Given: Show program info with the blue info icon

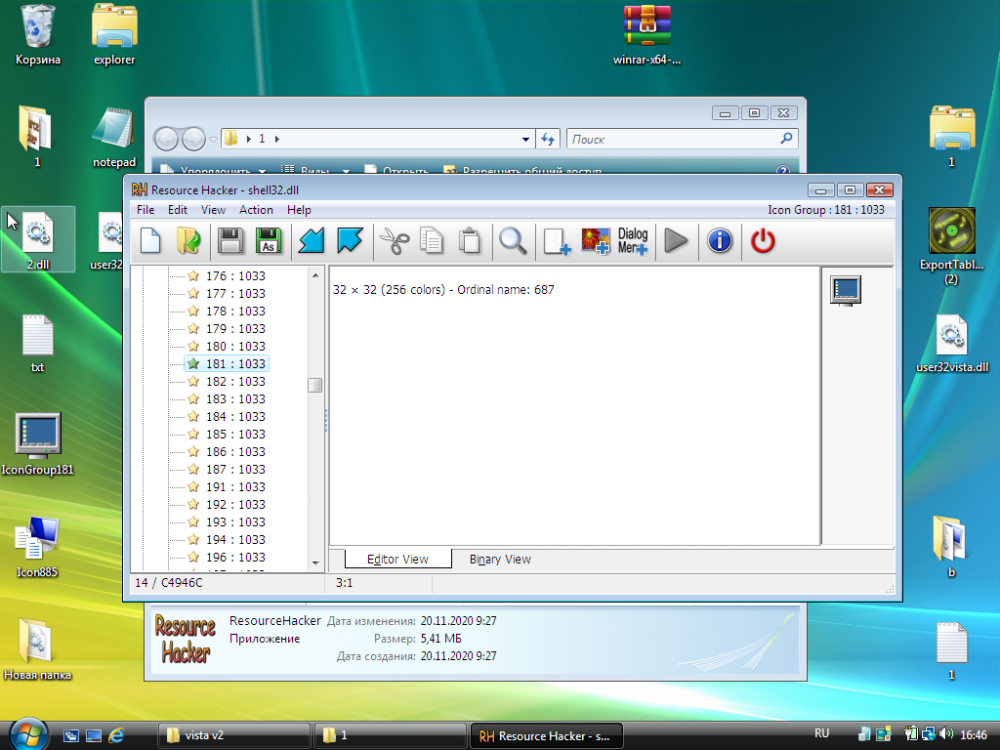Looking at the screenshot, I should point(719,240).
